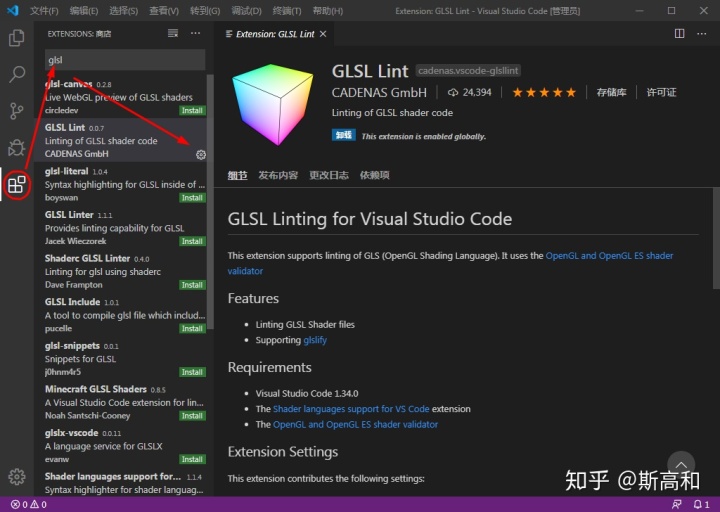Split the editor to the right
The image size is (720, 512).
[680, 34]
